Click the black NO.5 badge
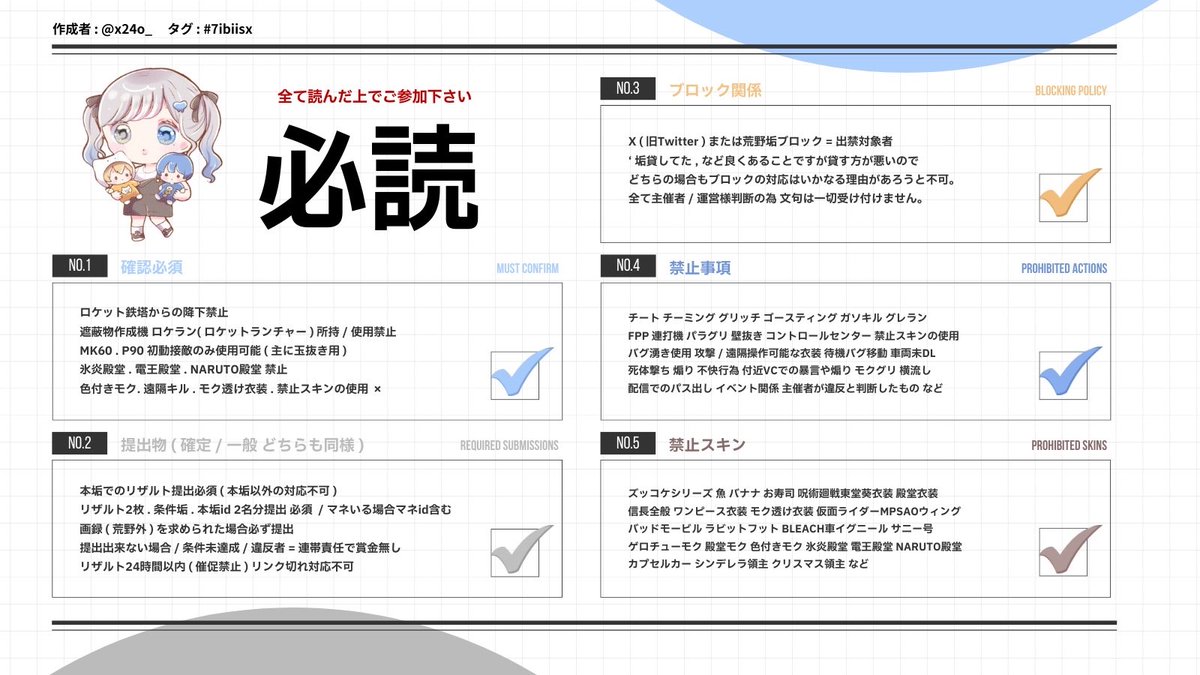Screen dimensions: 1200x675 pos(628,442)
